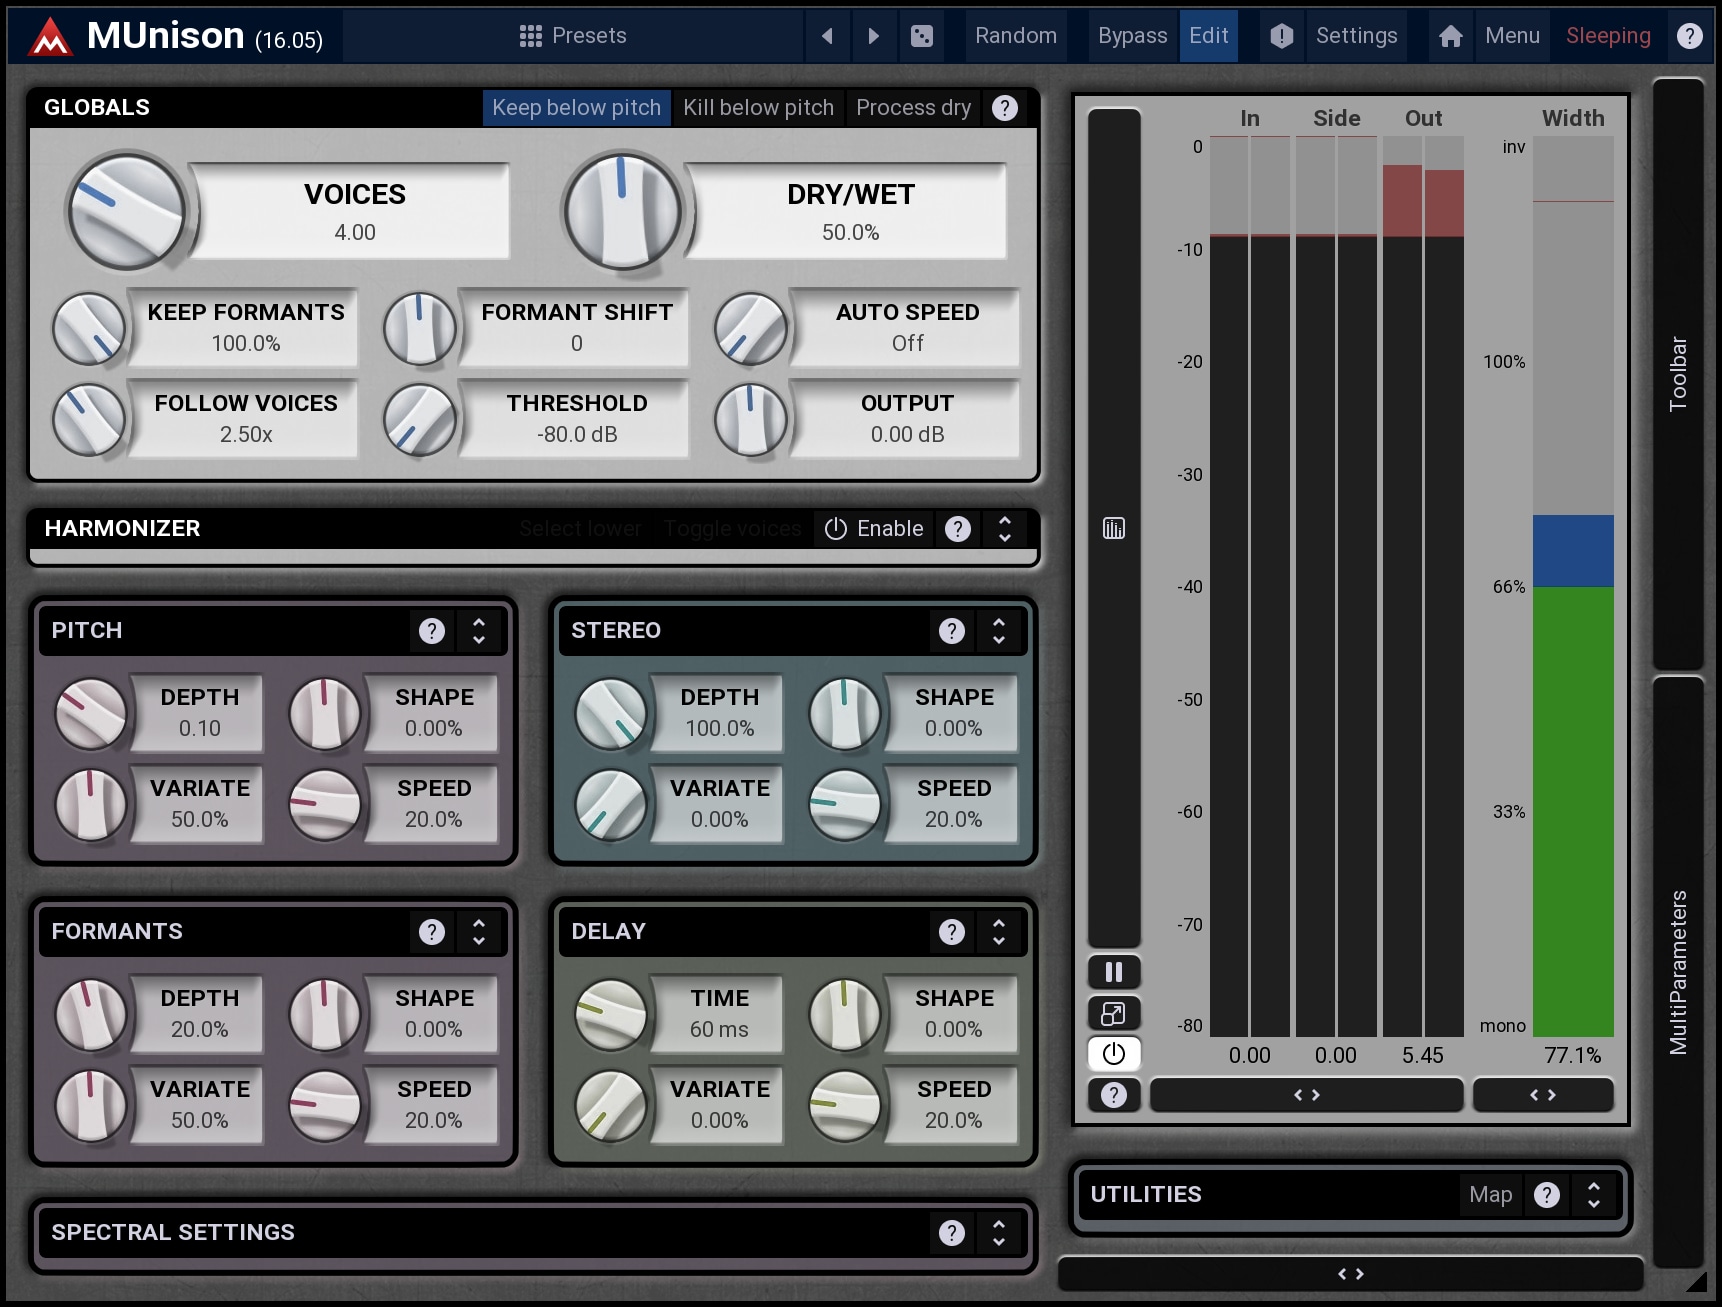
Task: Enable Kill below pitch option
Action: click(x=758, y=108)
